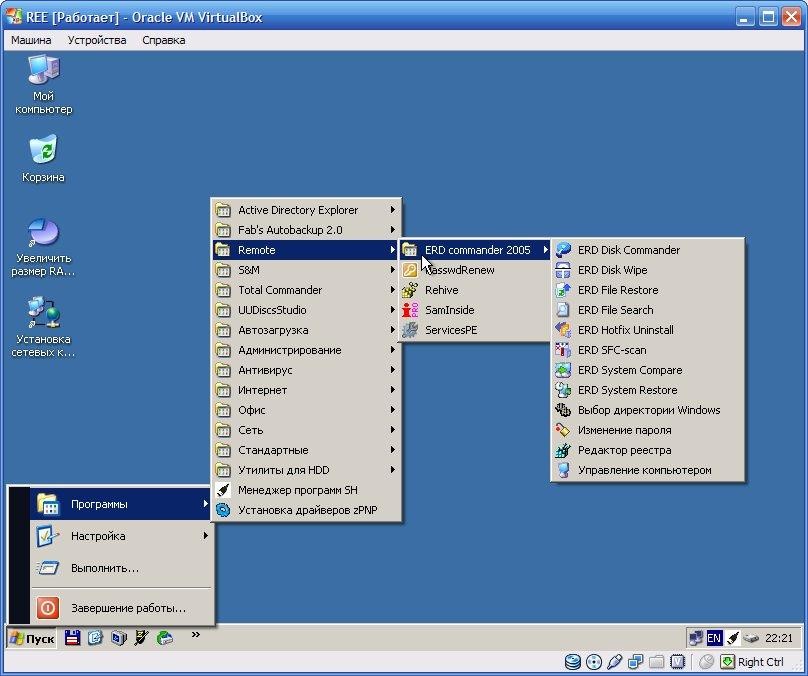The height and width of the screenshot is (676, 808).
Task: Switch input language via EN indicator
Action: click(714, 638)
